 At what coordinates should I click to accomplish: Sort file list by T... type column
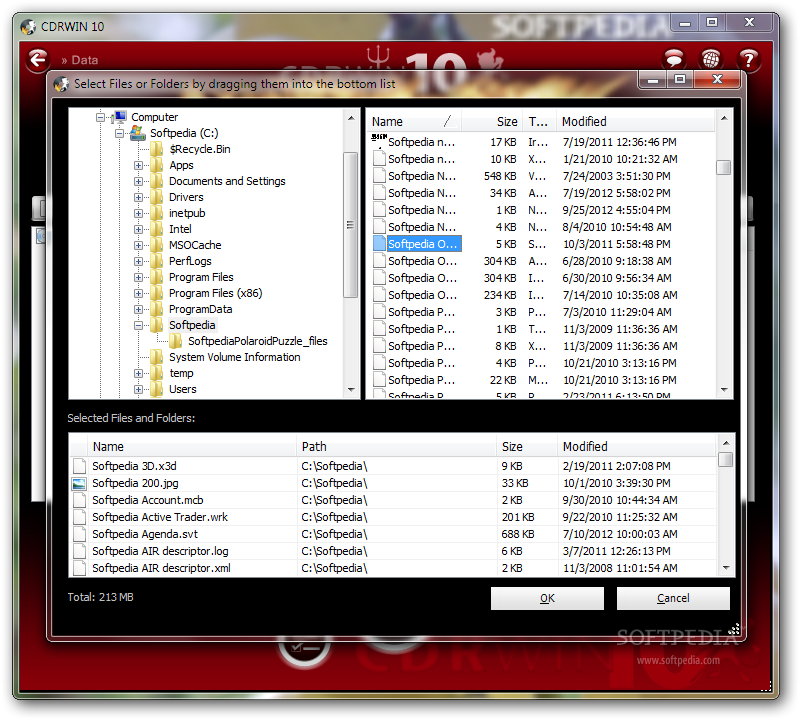[x=539, y=121]
